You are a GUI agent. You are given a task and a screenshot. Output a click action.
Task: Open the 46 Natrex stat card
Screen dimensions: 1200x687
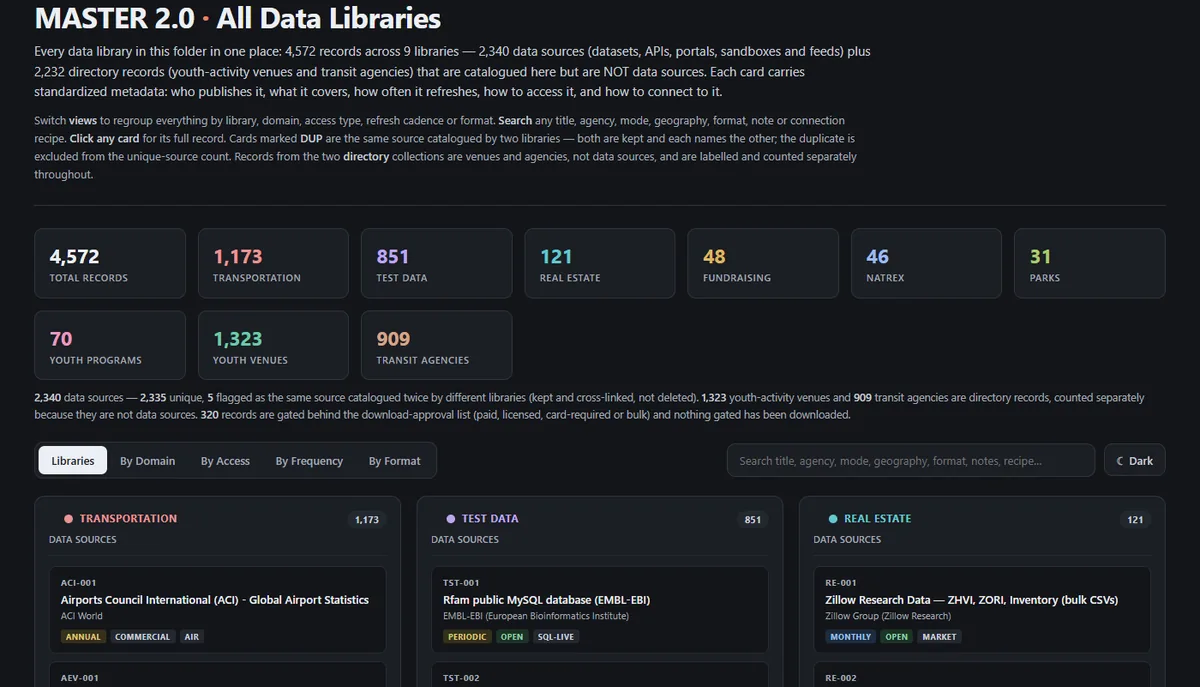(926, 263)
